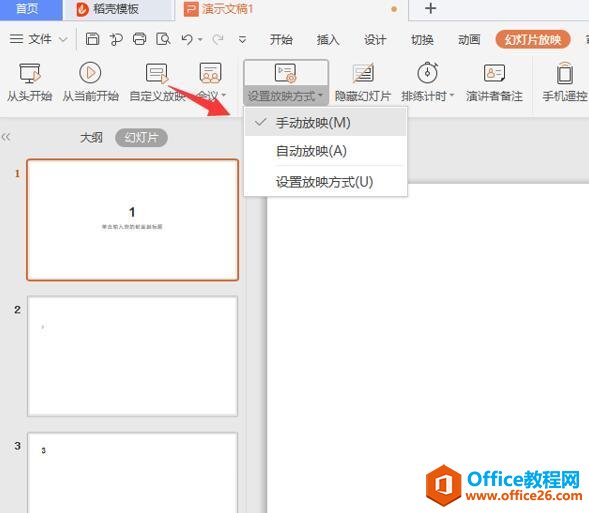Open the quick access toolbar customize dropdown

click(242, 39)
